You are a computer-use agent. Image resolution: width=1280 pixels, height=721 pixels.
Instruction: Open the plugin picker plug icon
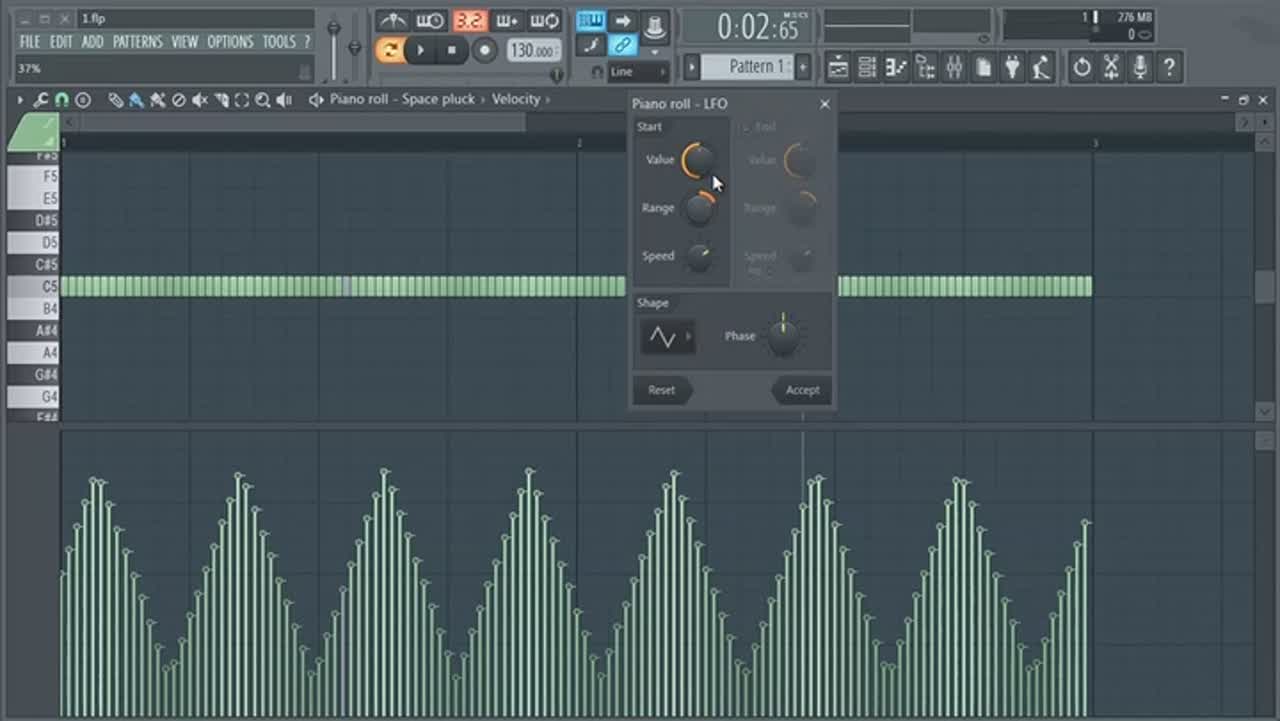[1013, 67]
